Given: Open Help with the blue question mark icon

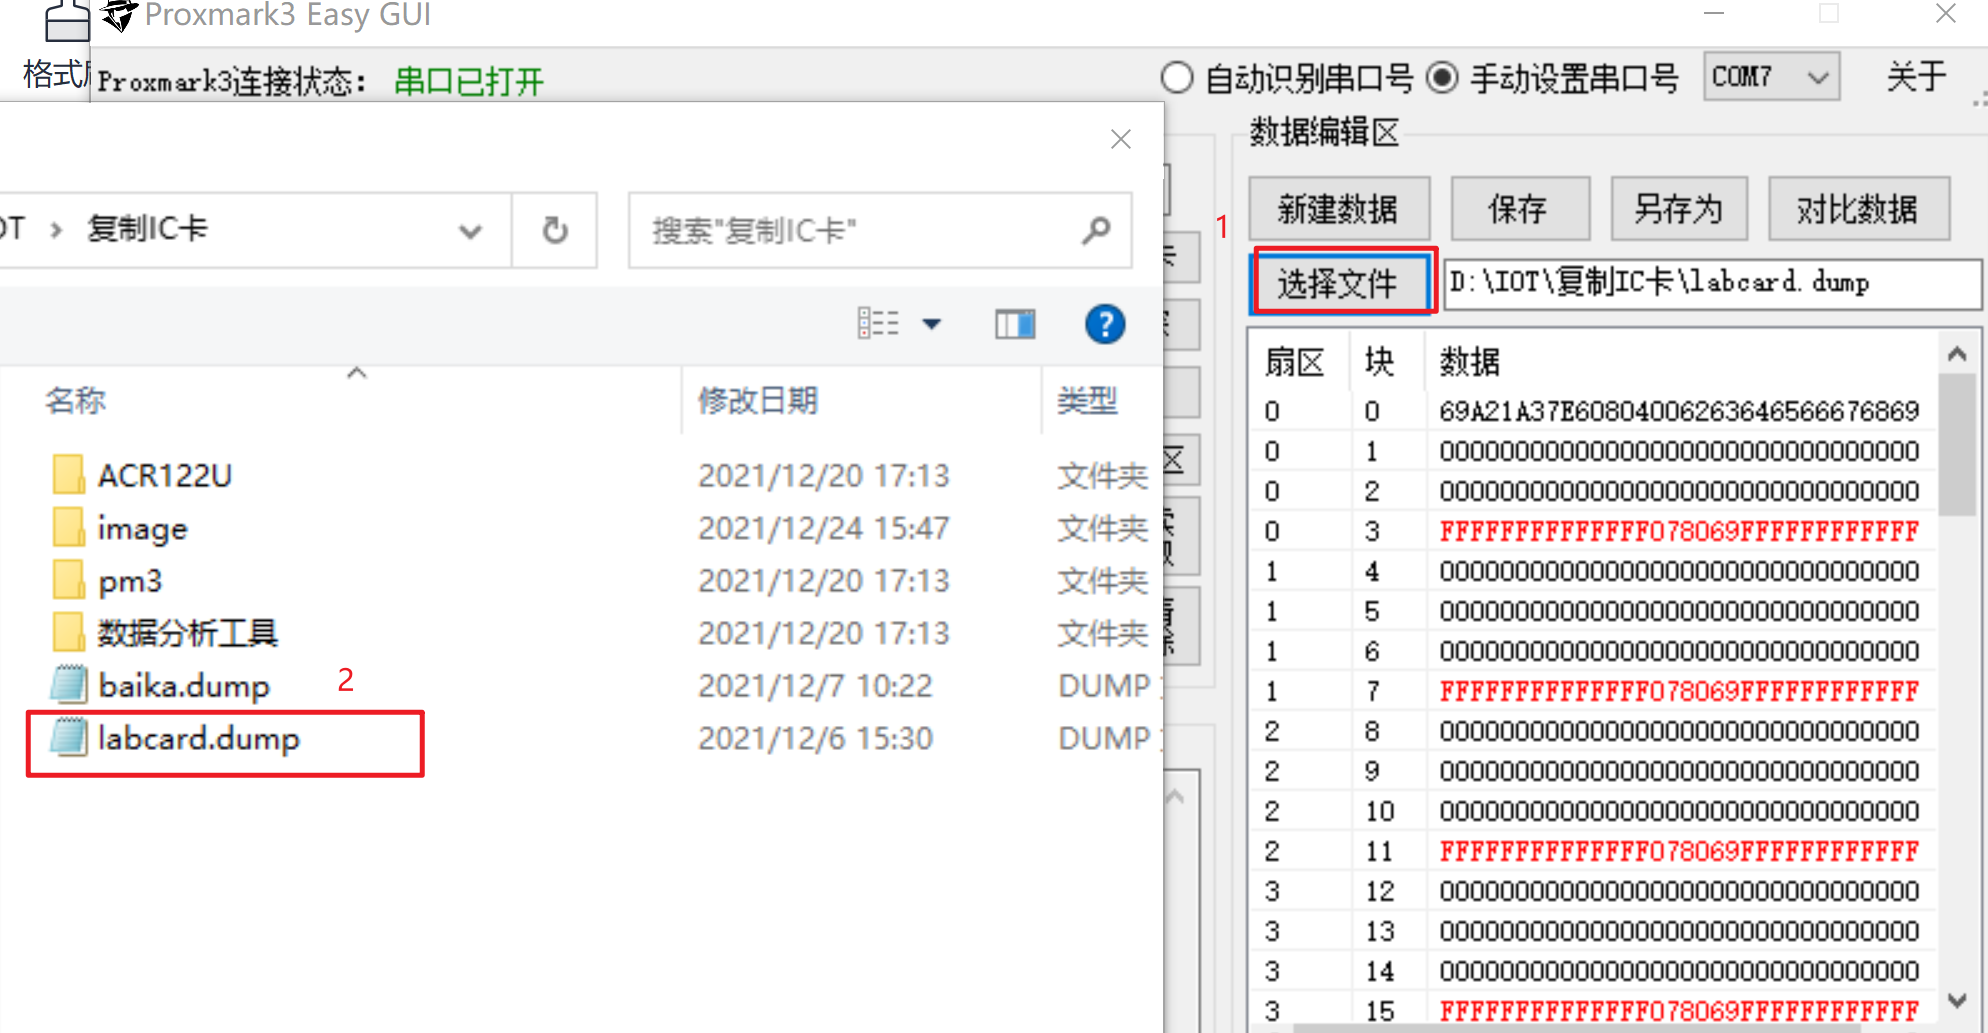Looking at the screenshot, I should pos(1104,324).
